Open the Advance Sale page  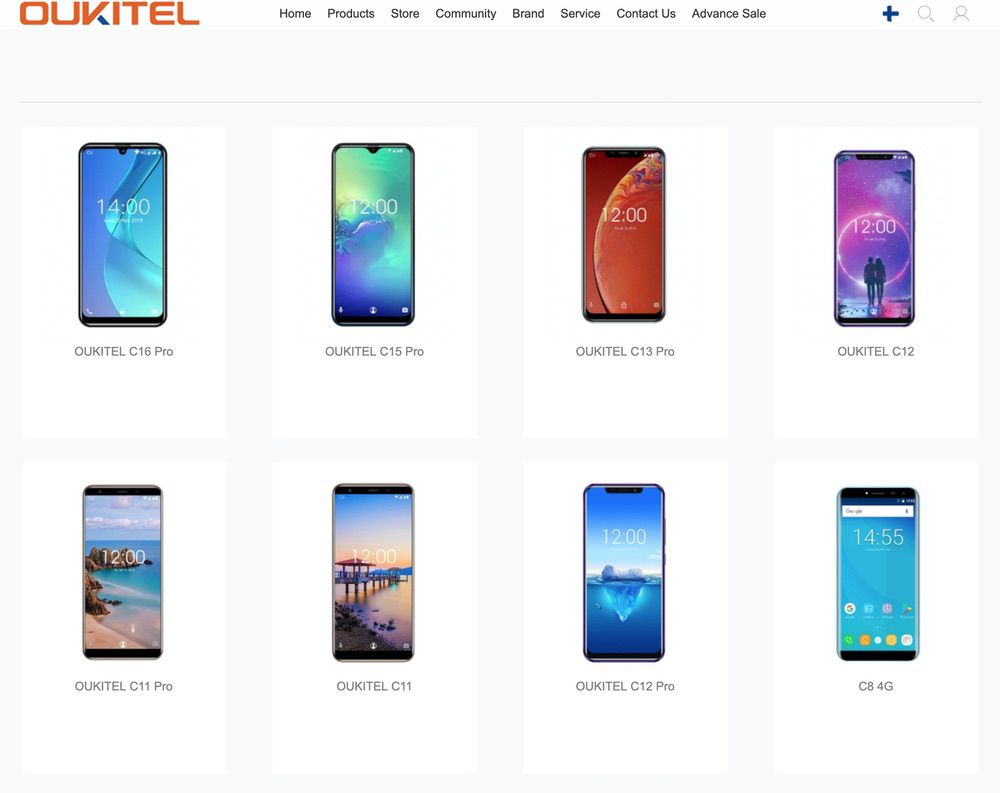pos(729,13)
